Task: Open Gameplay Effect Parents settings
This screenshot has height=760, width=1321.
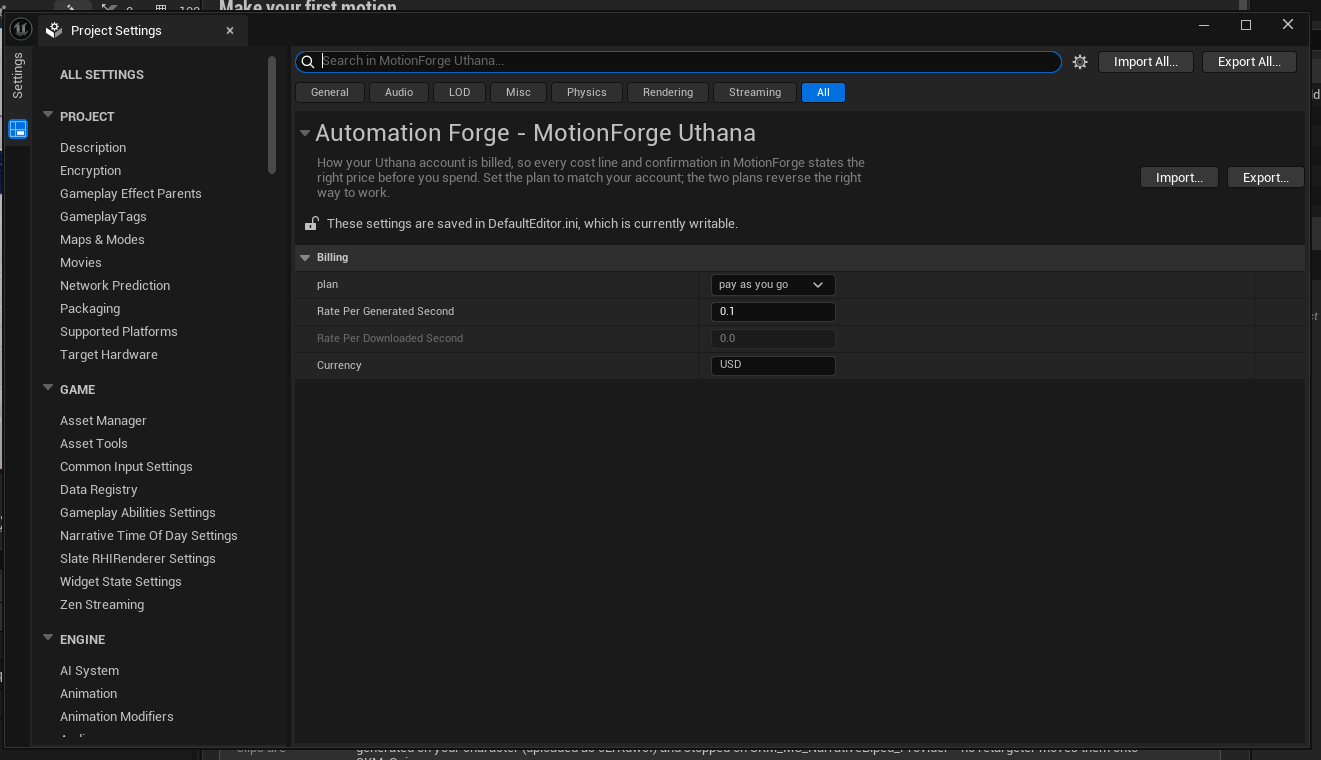Action: click(131, 194)
